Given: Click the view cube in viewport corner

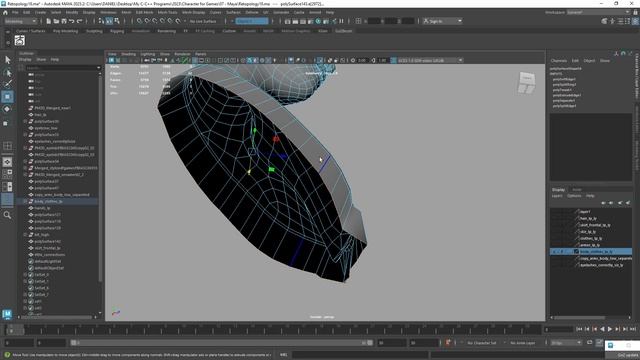Looking at the screenshot, I should 526,83.
